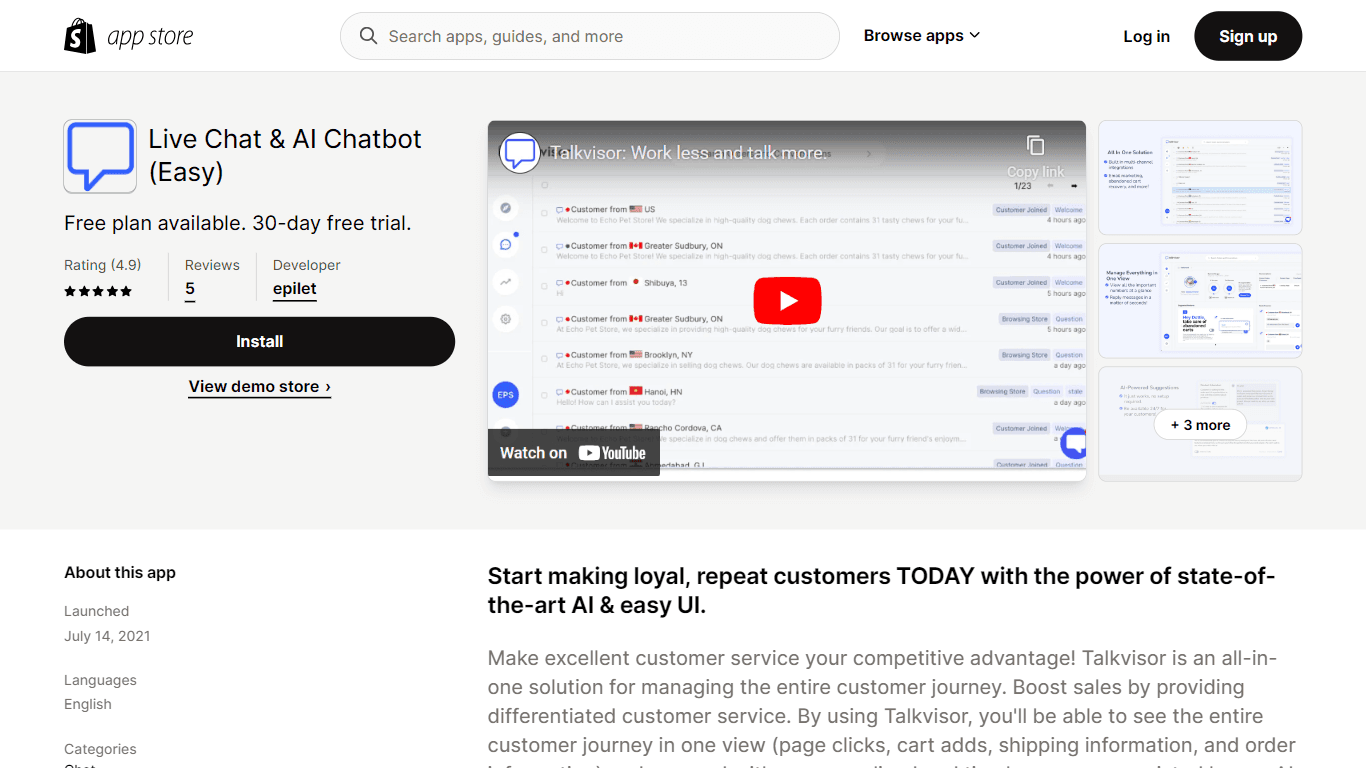The width and height of the screenshot is (1366, 768).
Task: Show the + 3 more screenshots
Action: [x=1200, y=425]
